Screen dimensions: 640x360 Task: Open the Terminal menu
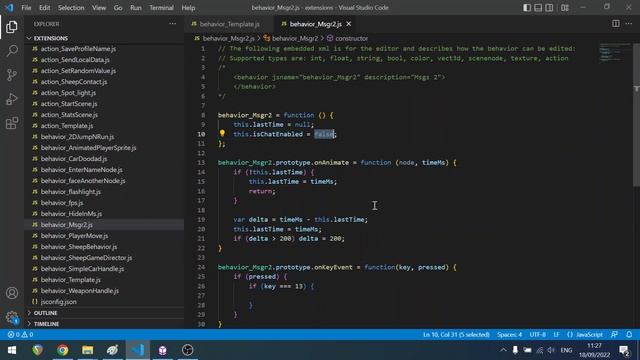coord(161,8)
